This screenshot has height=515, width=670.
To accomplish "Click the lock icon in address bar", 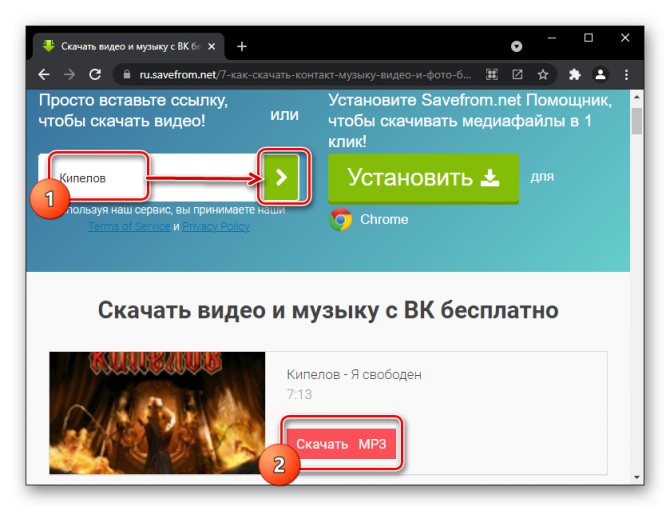I will [126, 74].
